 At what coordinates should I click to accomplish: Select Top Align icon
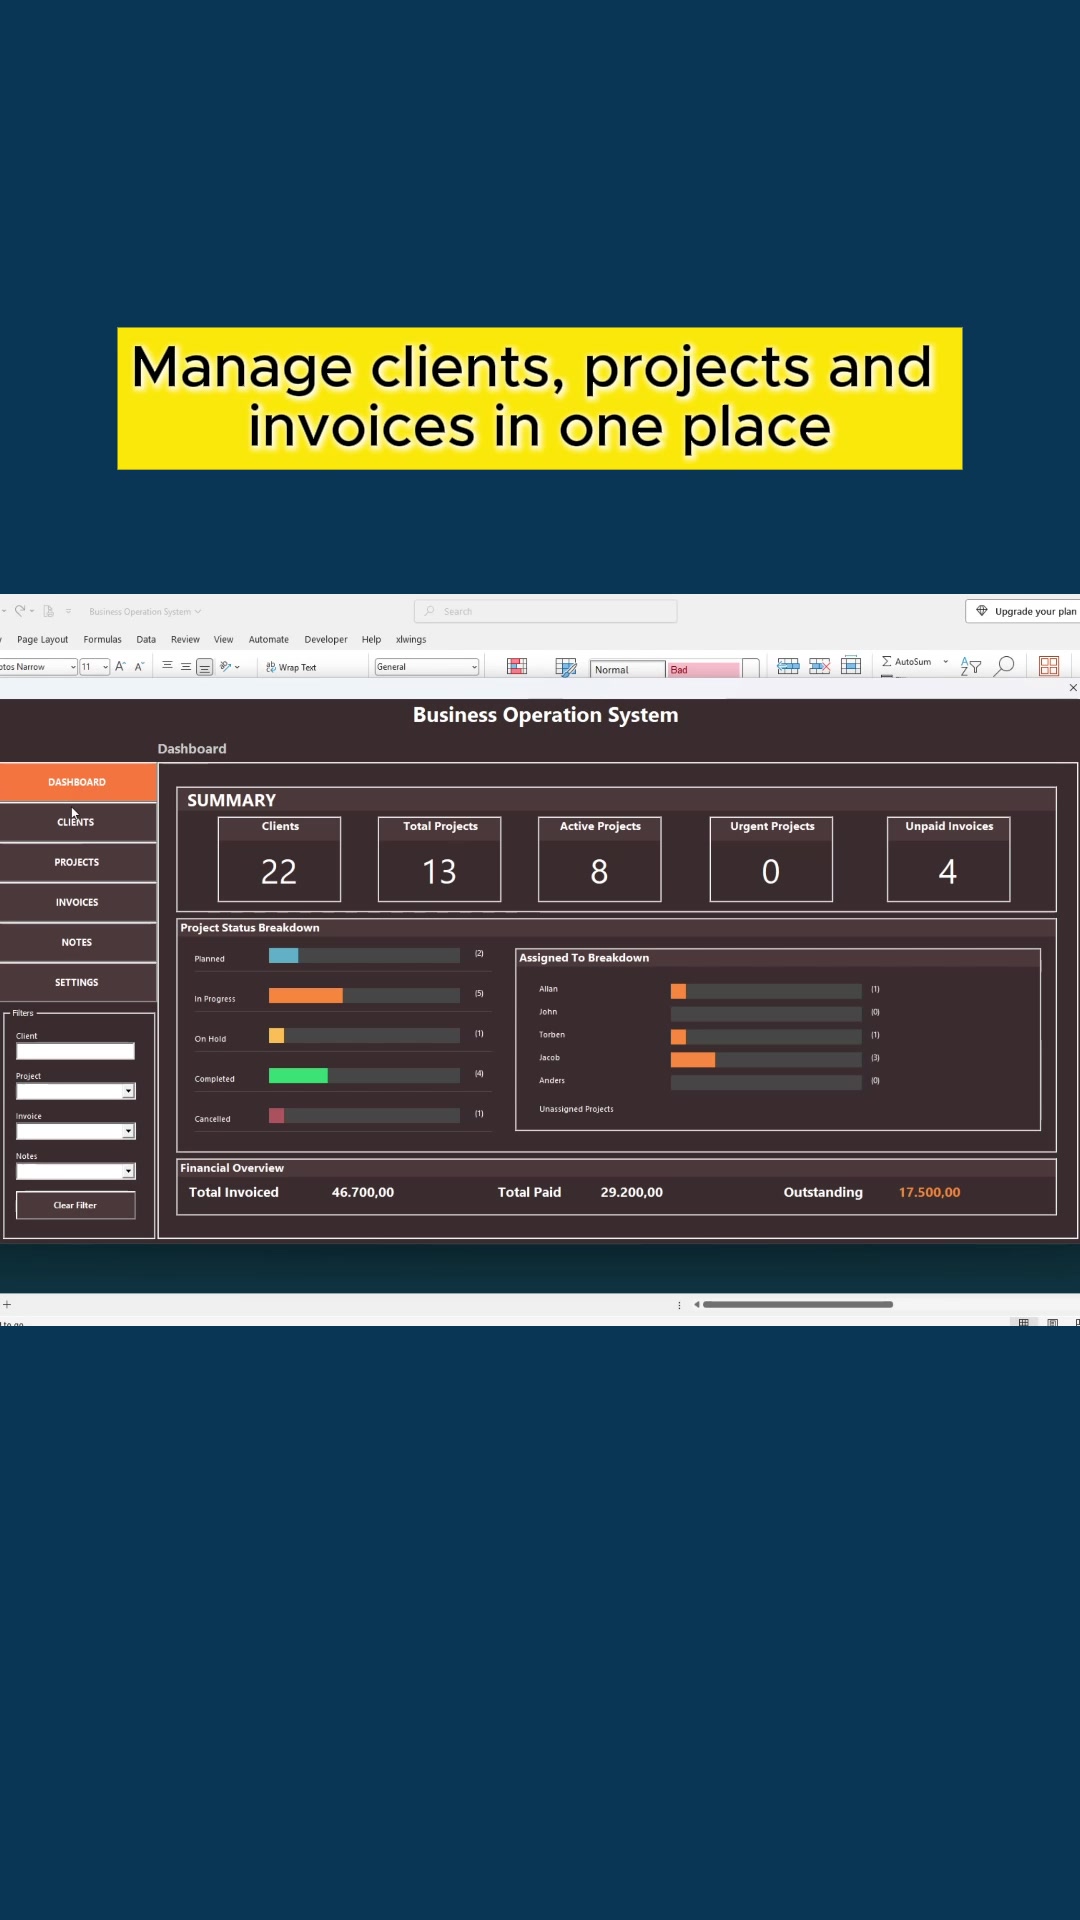point(167,666)
